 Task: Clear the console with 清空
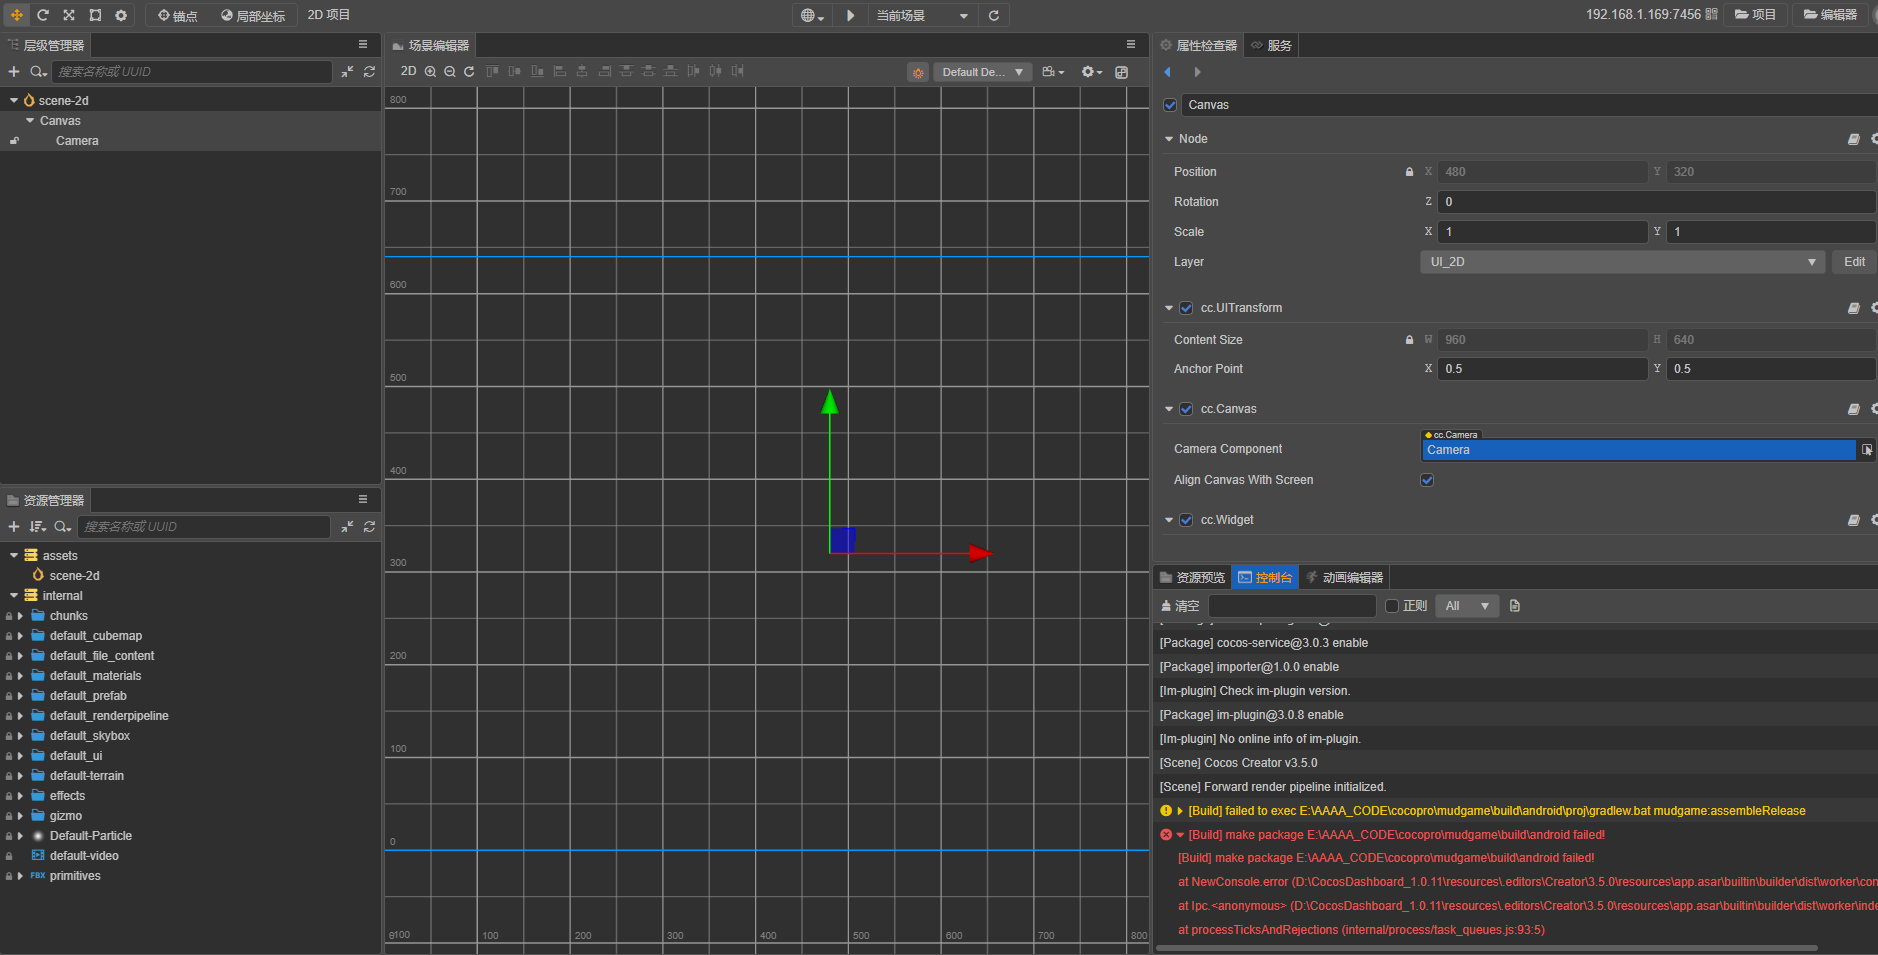coord(1180,606)
